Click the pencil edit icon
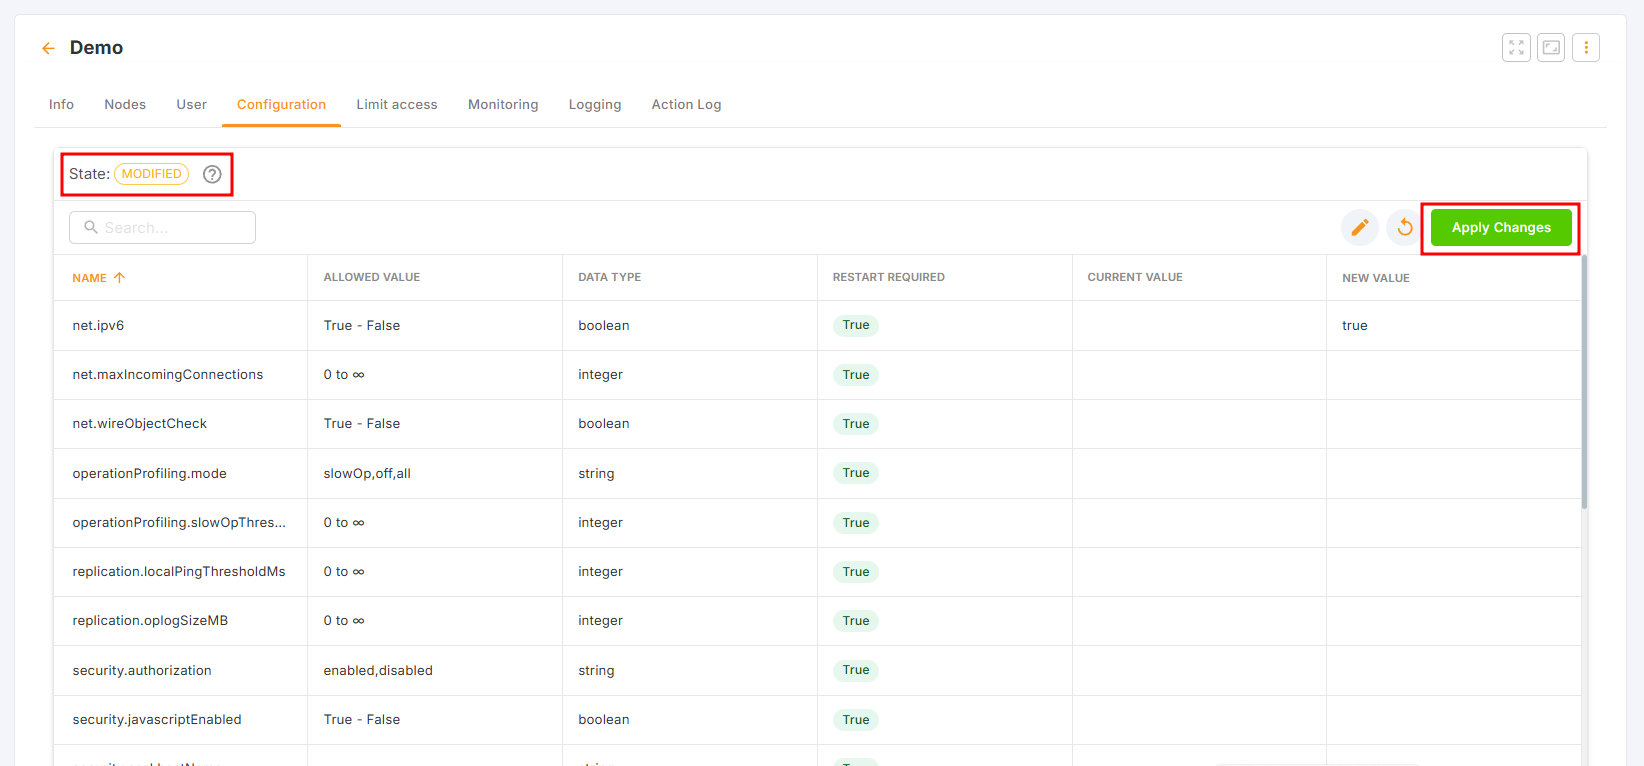Screen dimensions: 1644x766 [1359, 228]
